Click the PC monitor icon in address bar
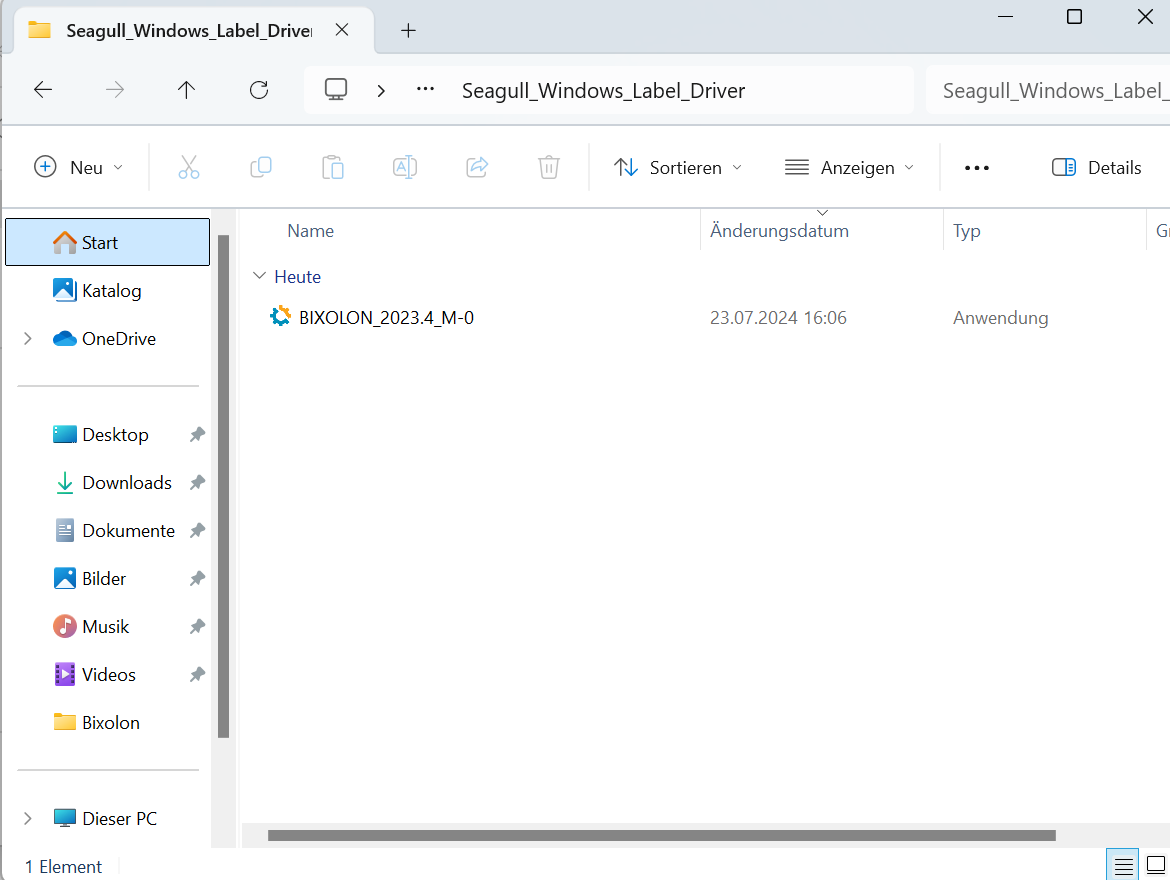 point(336,90)
